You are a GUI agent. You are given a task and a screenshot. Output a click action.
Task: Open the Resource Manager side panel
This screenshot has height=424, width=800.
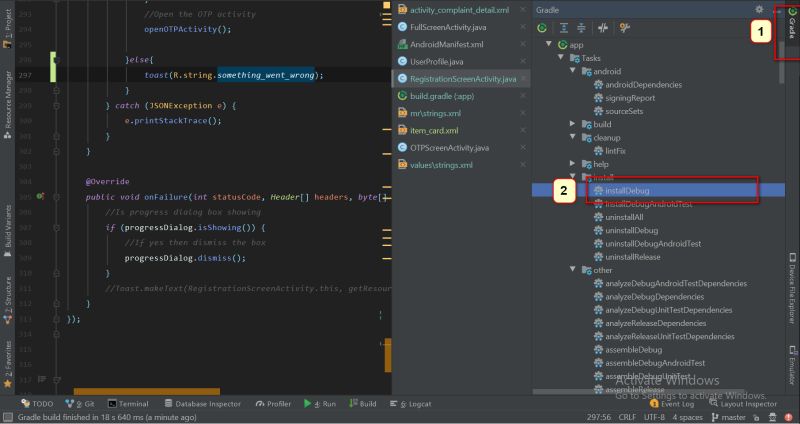click(7, 105)
